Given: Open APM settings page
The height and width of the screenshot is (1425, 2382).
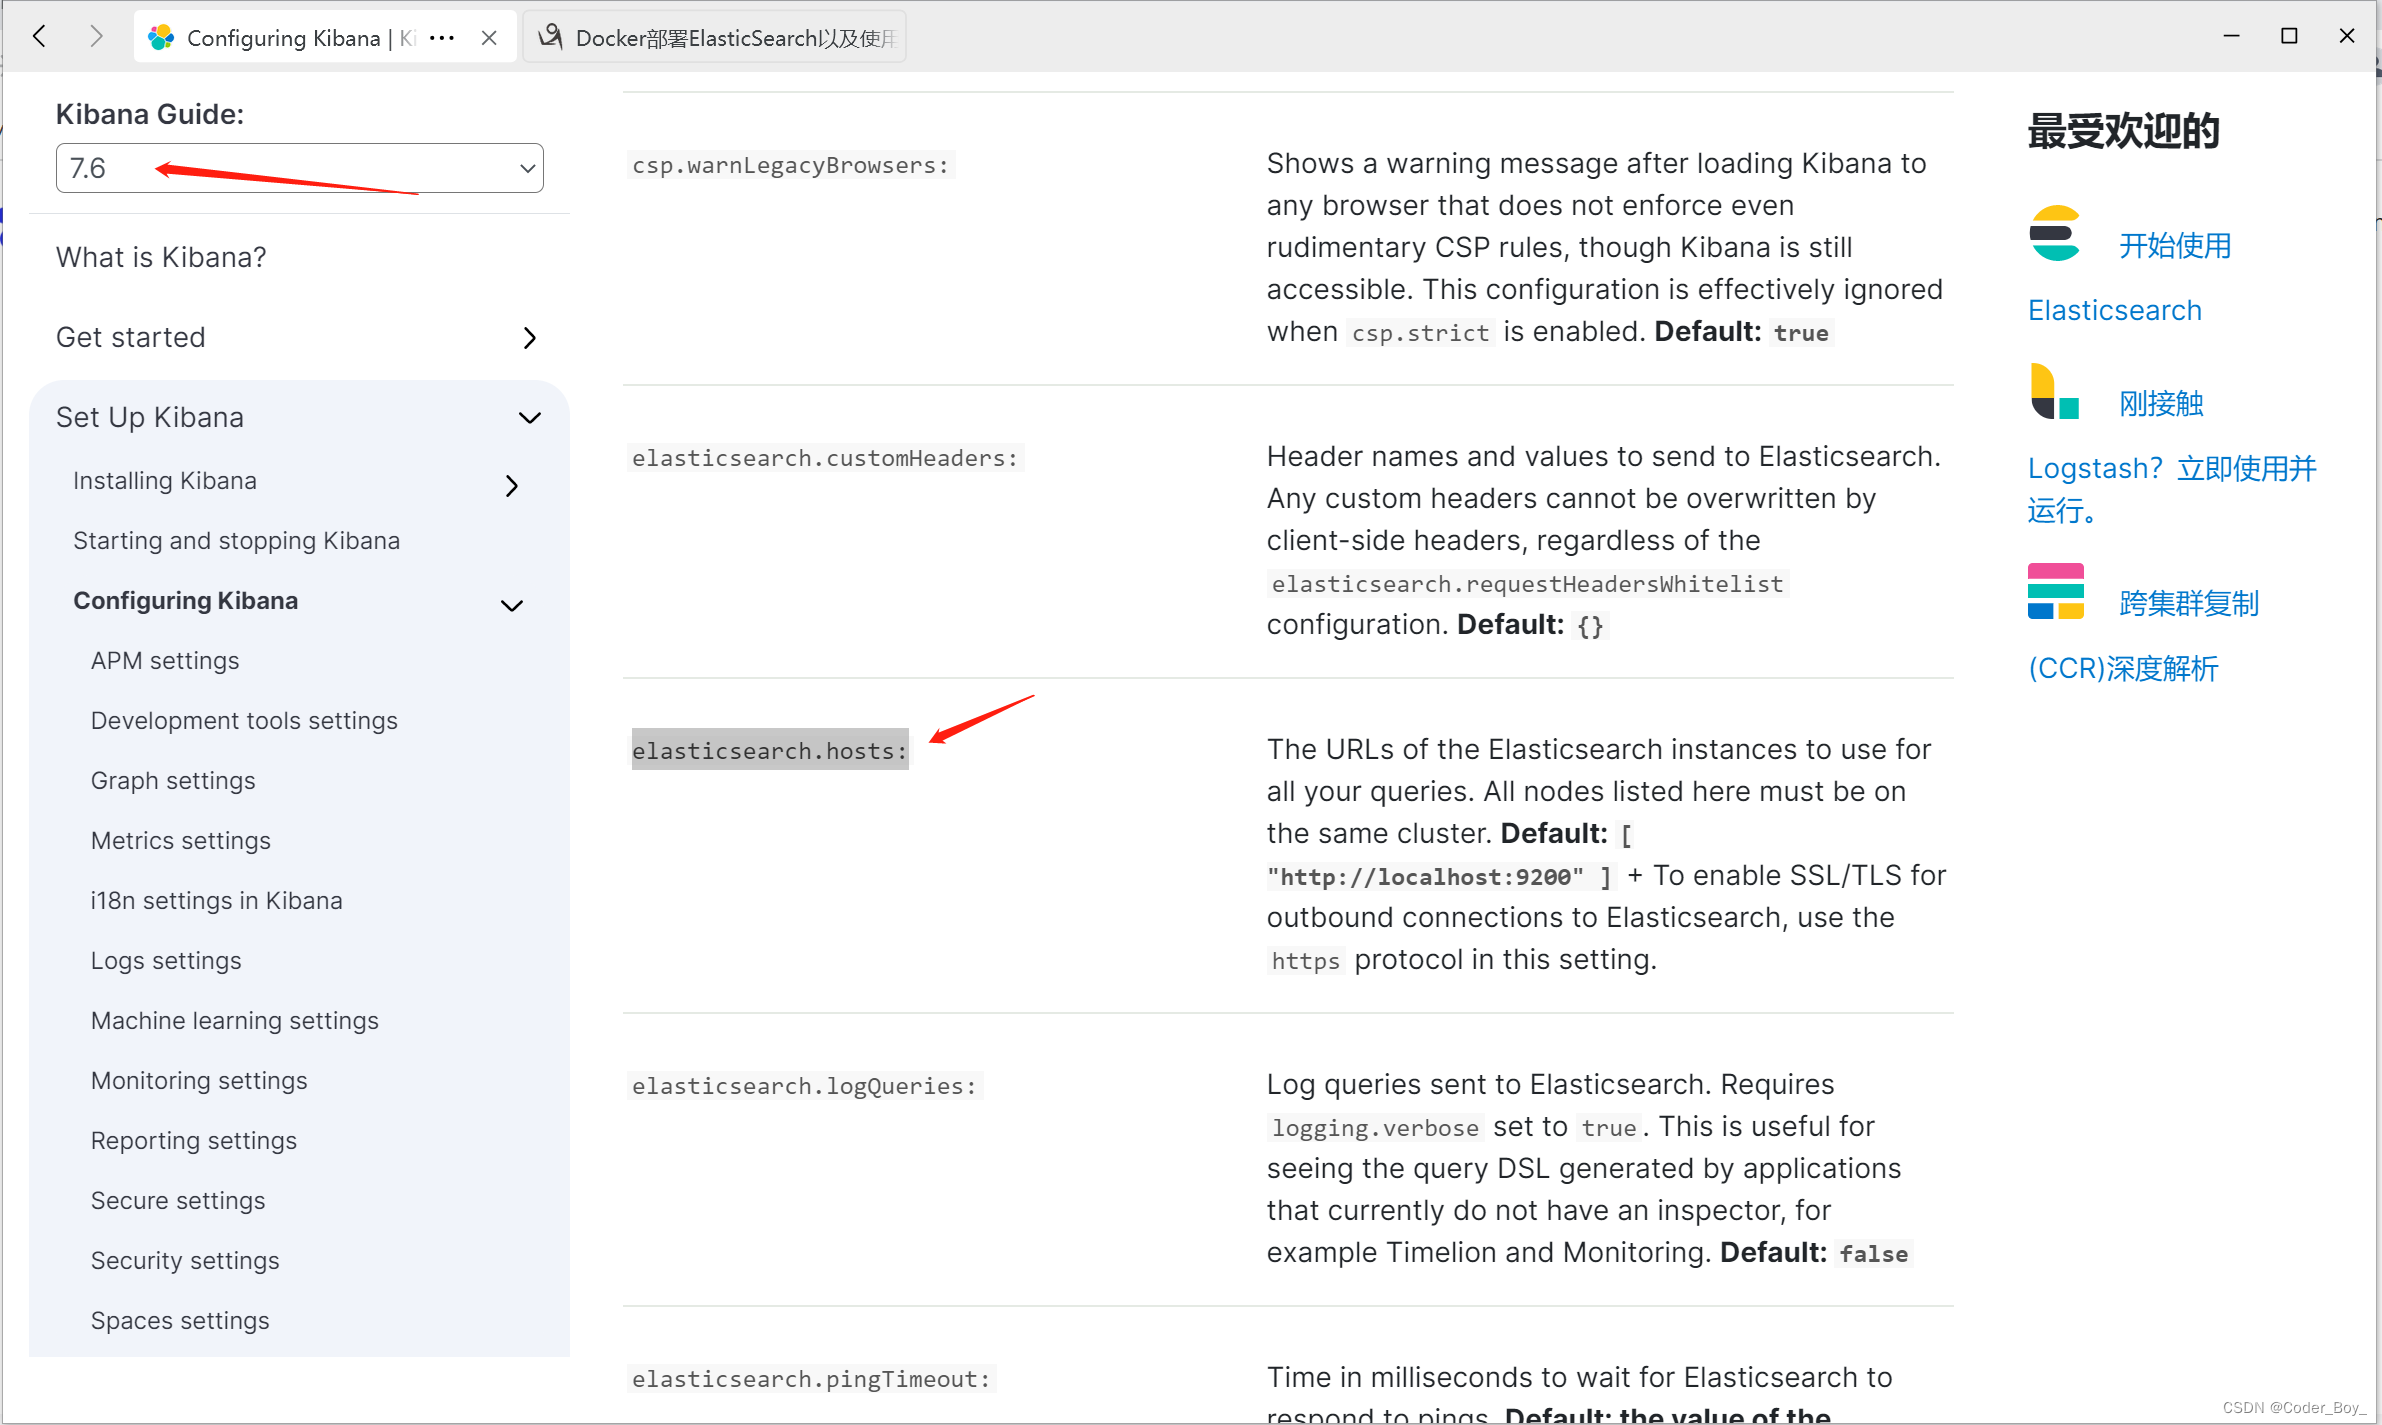Looking at the screenshot, I should 165,661.
